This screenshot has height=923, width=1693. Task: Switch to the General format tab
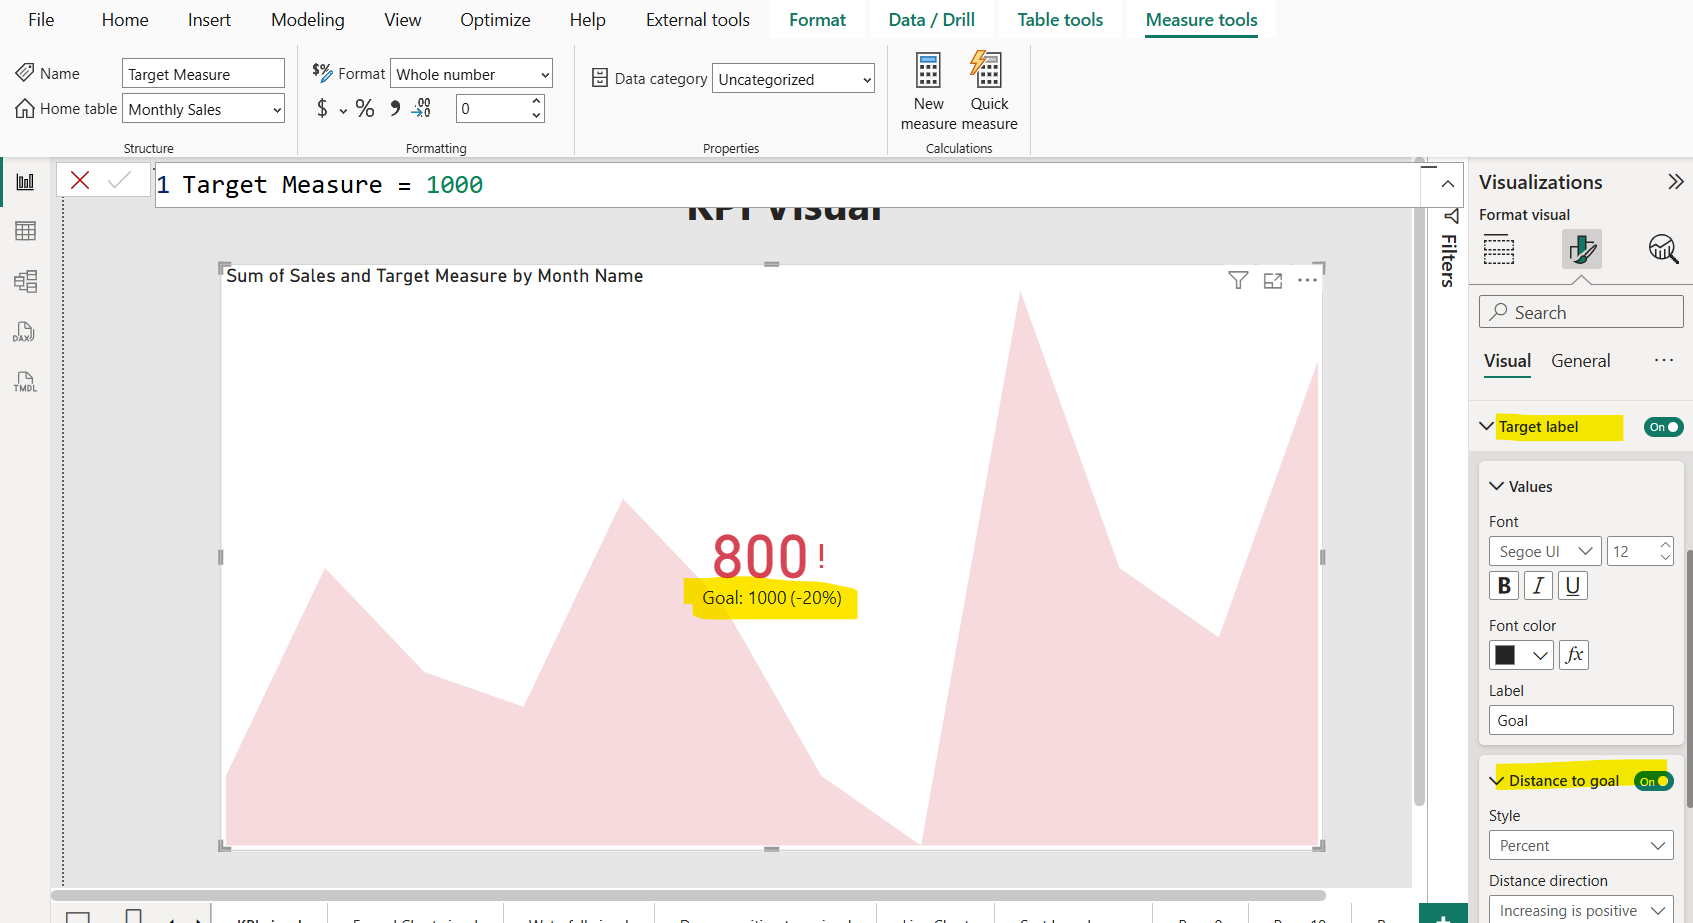click(x=1580, y=361)
